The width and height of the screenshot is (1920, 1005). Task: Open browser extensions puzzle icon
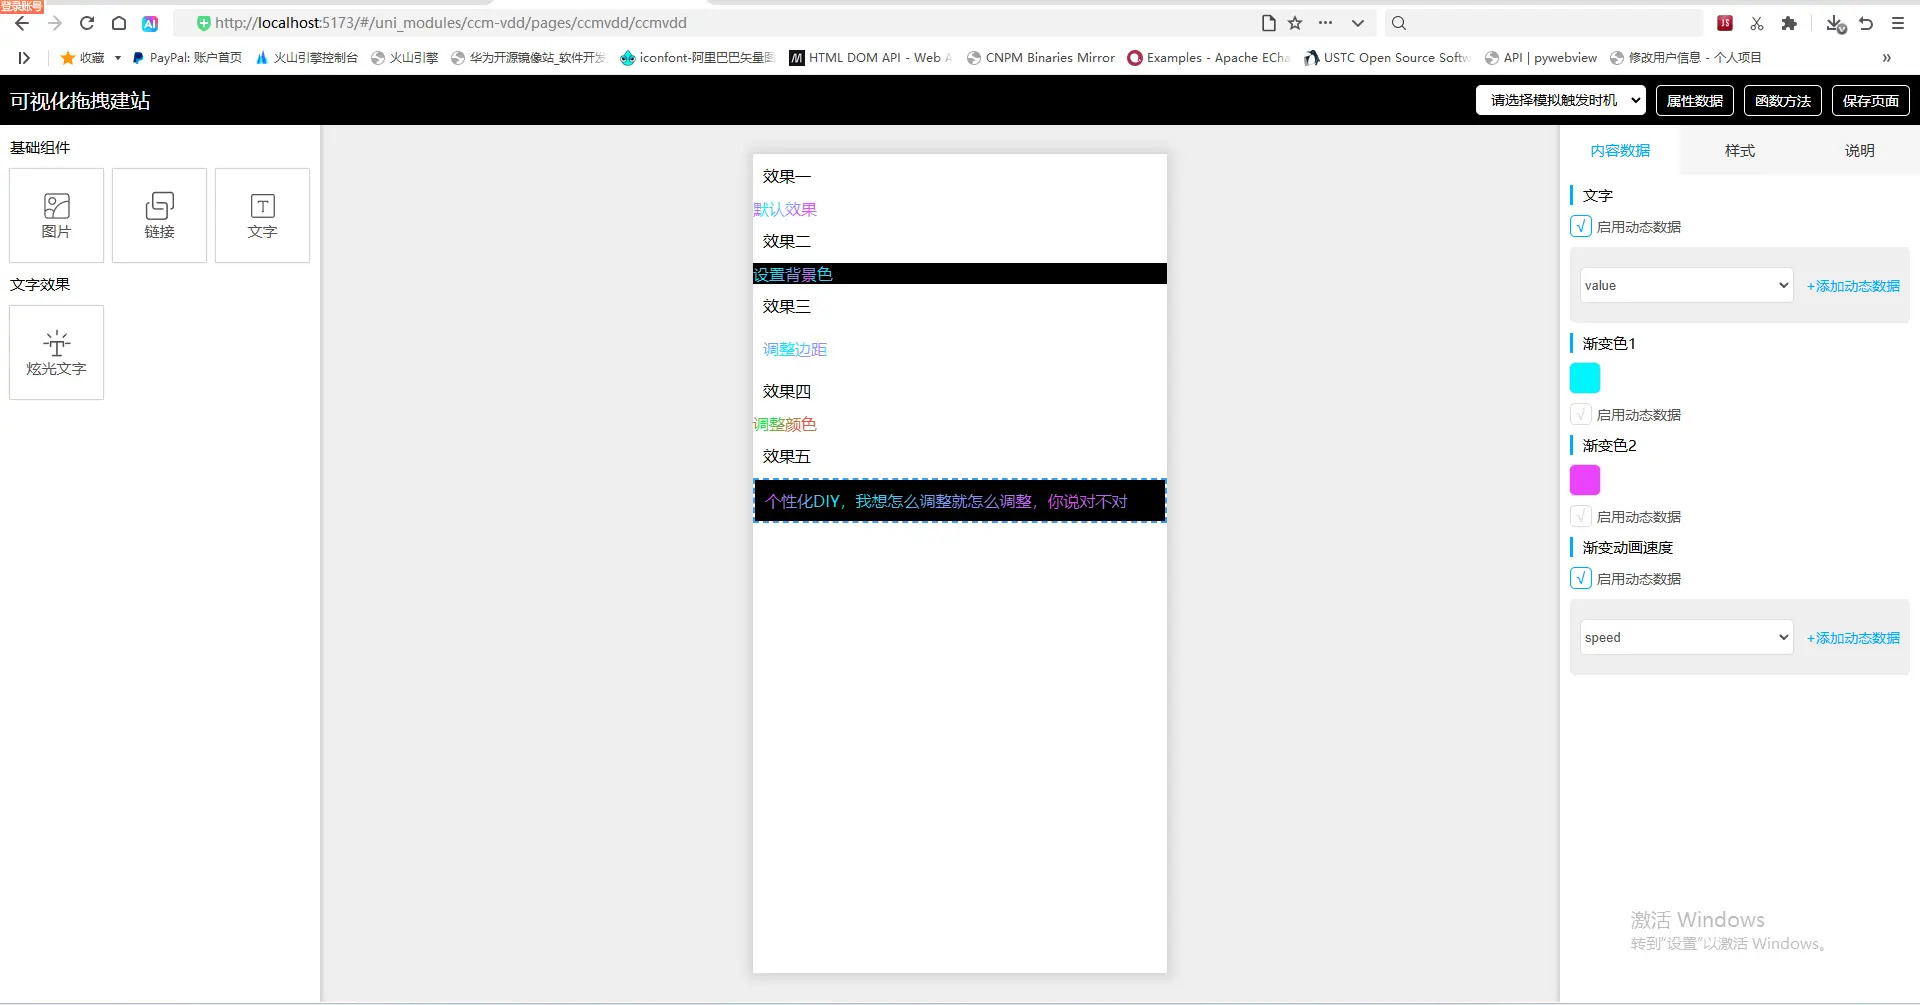(x=1789, y=23)
